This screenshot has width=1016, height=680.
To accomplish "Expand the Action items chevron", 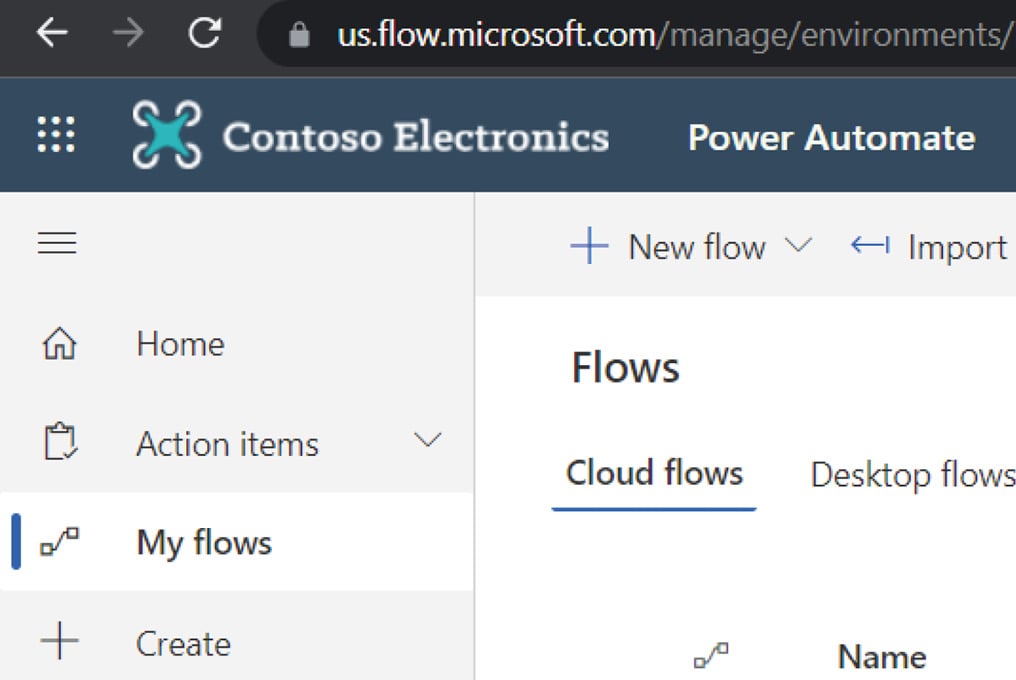I will [x=428, y=441].
